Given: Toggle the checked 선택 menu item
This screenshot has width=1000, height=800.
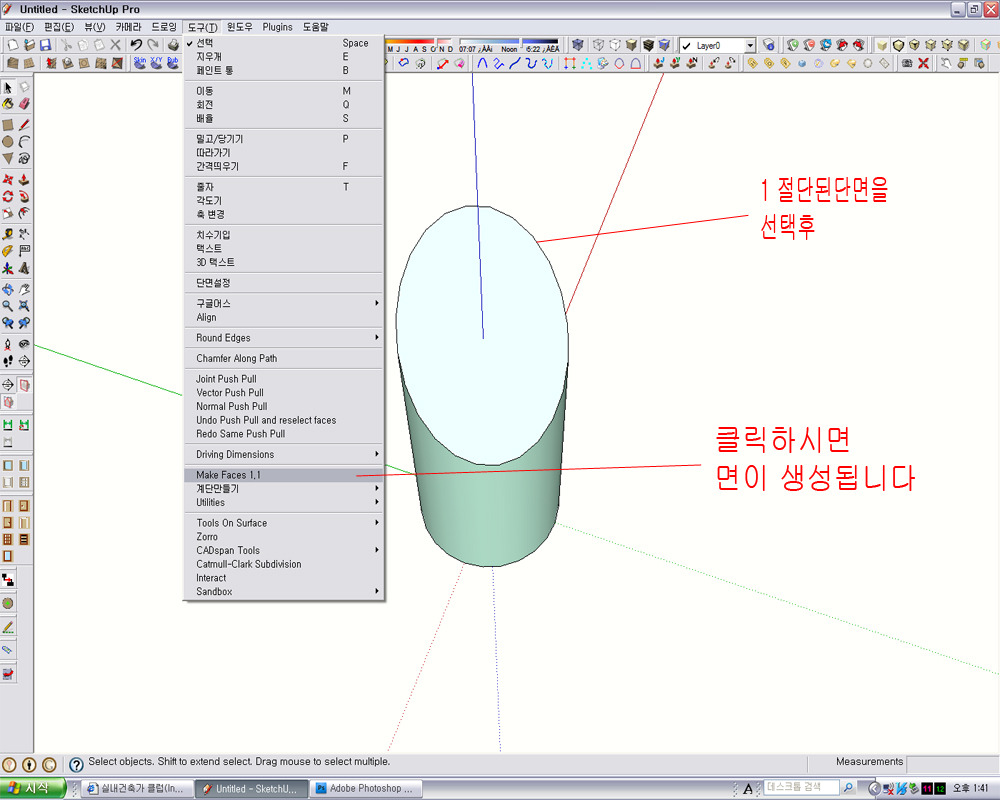Looking at the screenshot, I should [204, 43].
